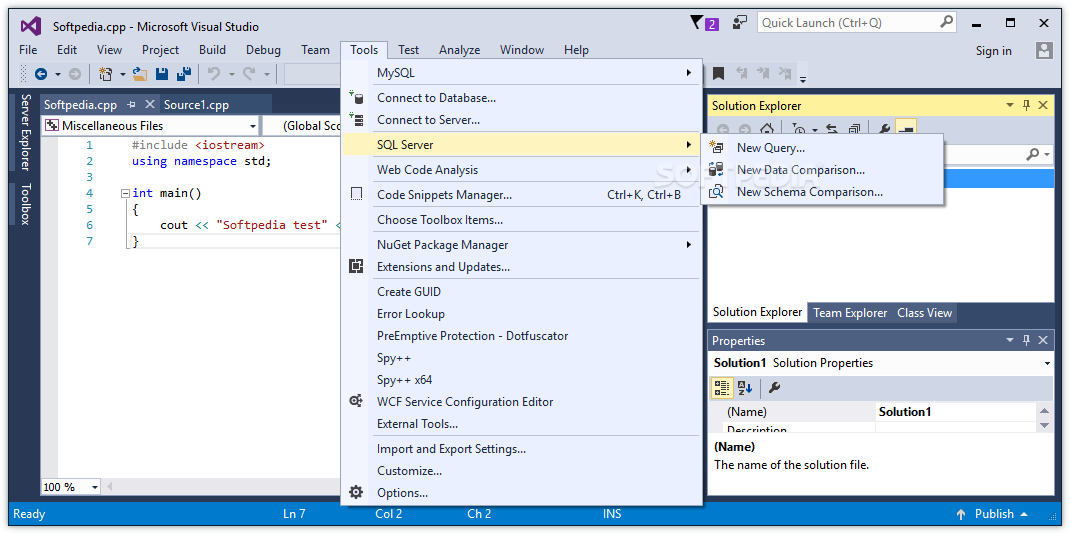Select New Query... in SQL Server submenu

point(822,148)
